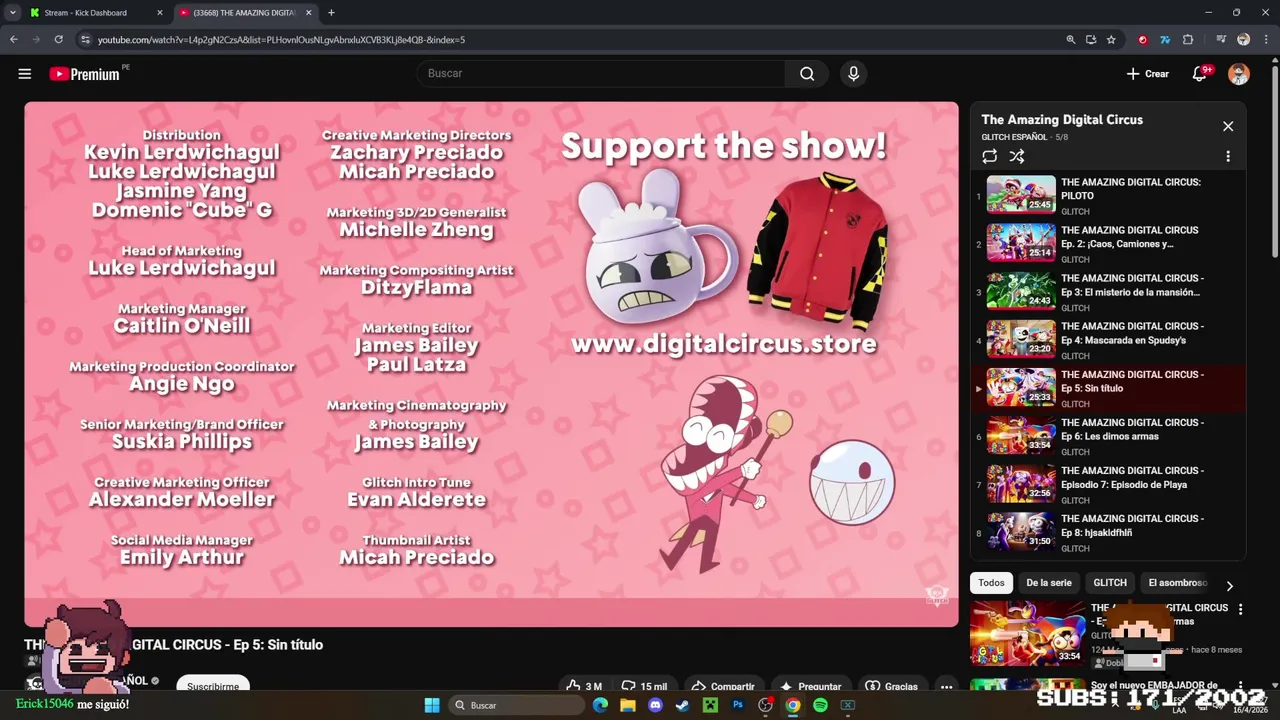The image size is (1280, 720).
Task: Reload the current page
Action: coord(59,40)
